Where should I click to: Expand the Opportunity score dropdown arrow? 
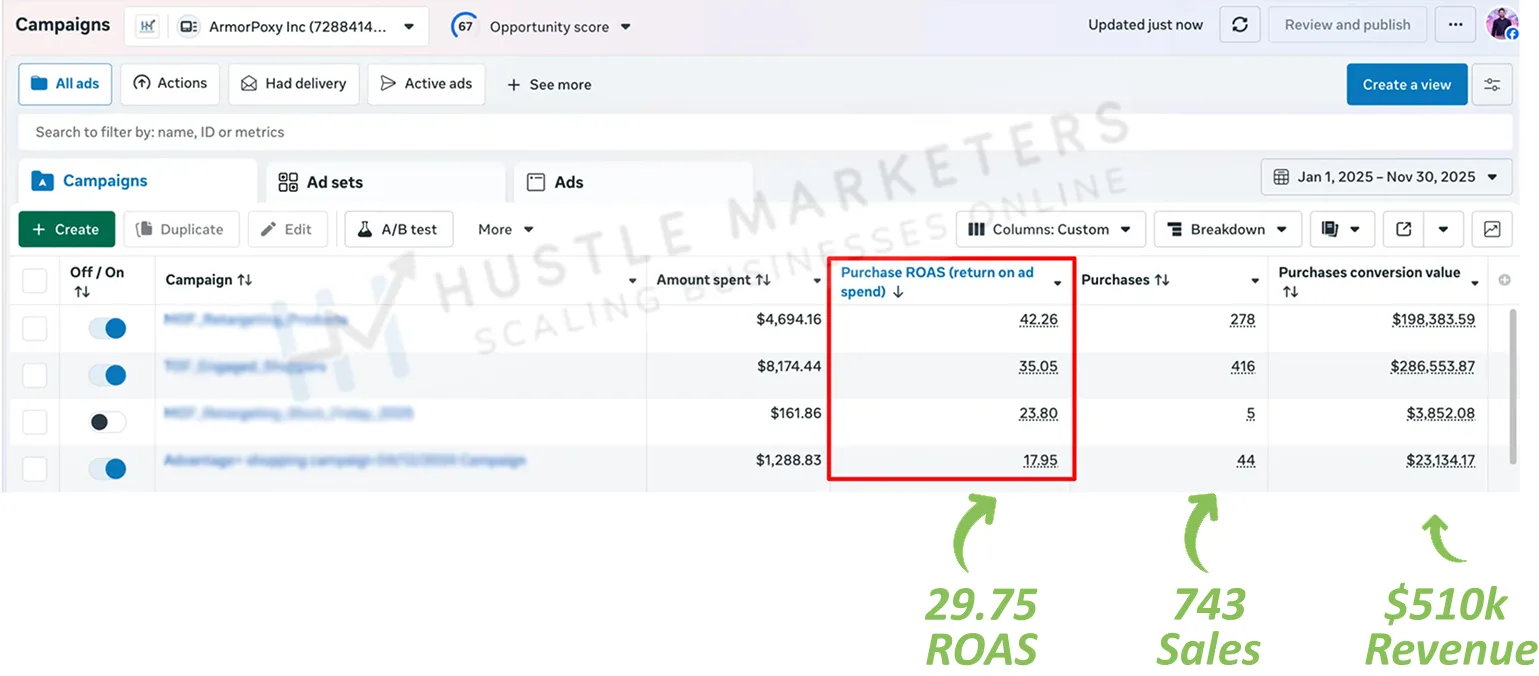click(626, 27)
